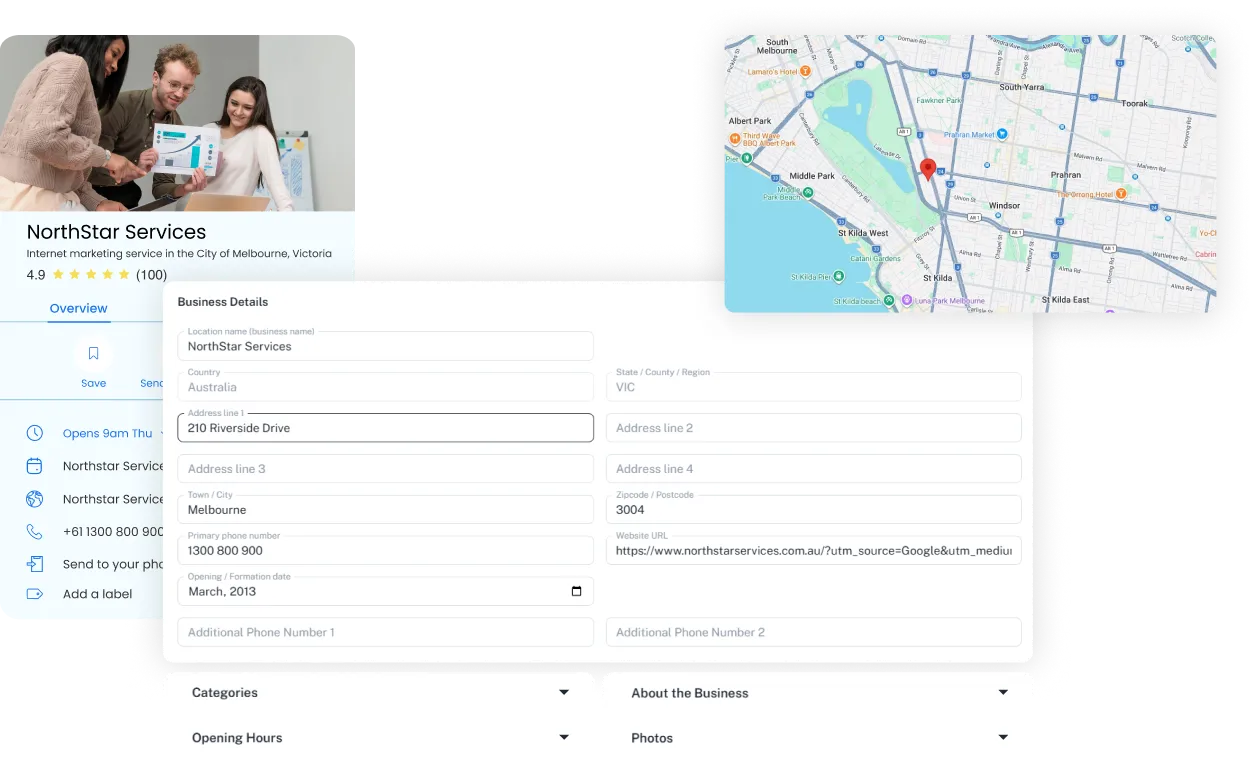Click the Location name input field
This screenshot has width=1255, height=758.
click(385, 346)
